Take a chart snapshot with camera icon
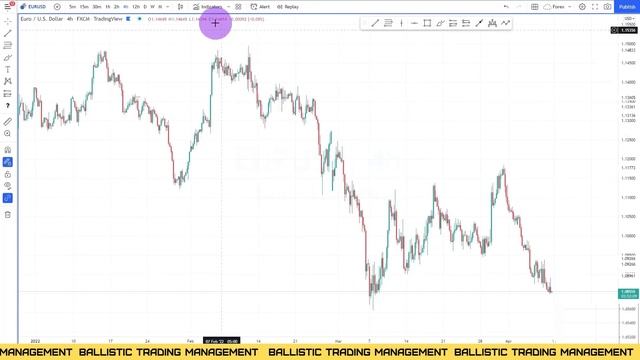 (607, 7)
